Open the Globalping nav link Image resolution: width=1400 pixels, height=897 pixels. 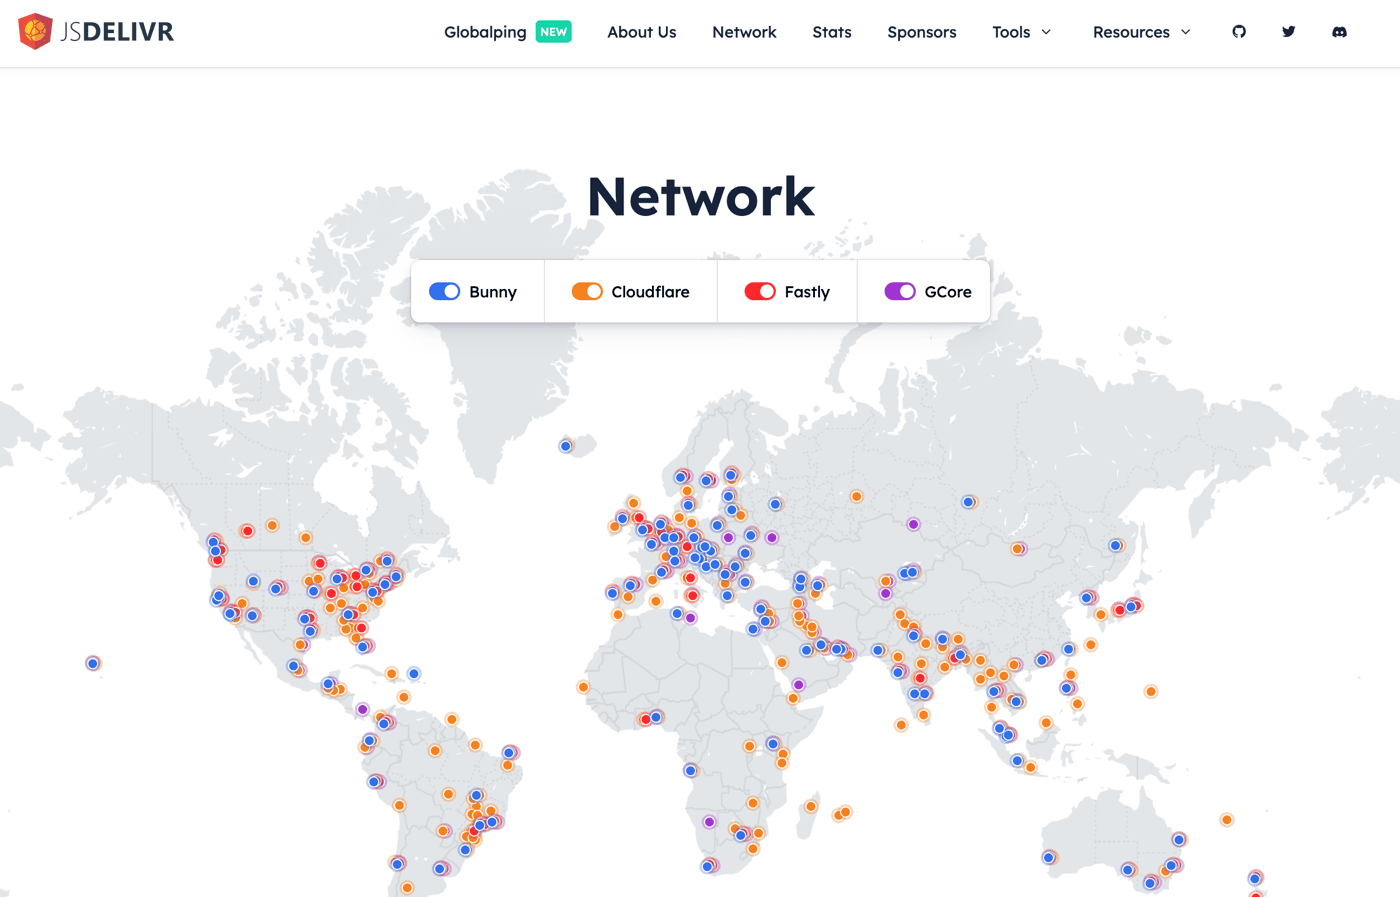click(x=485, y=32)
